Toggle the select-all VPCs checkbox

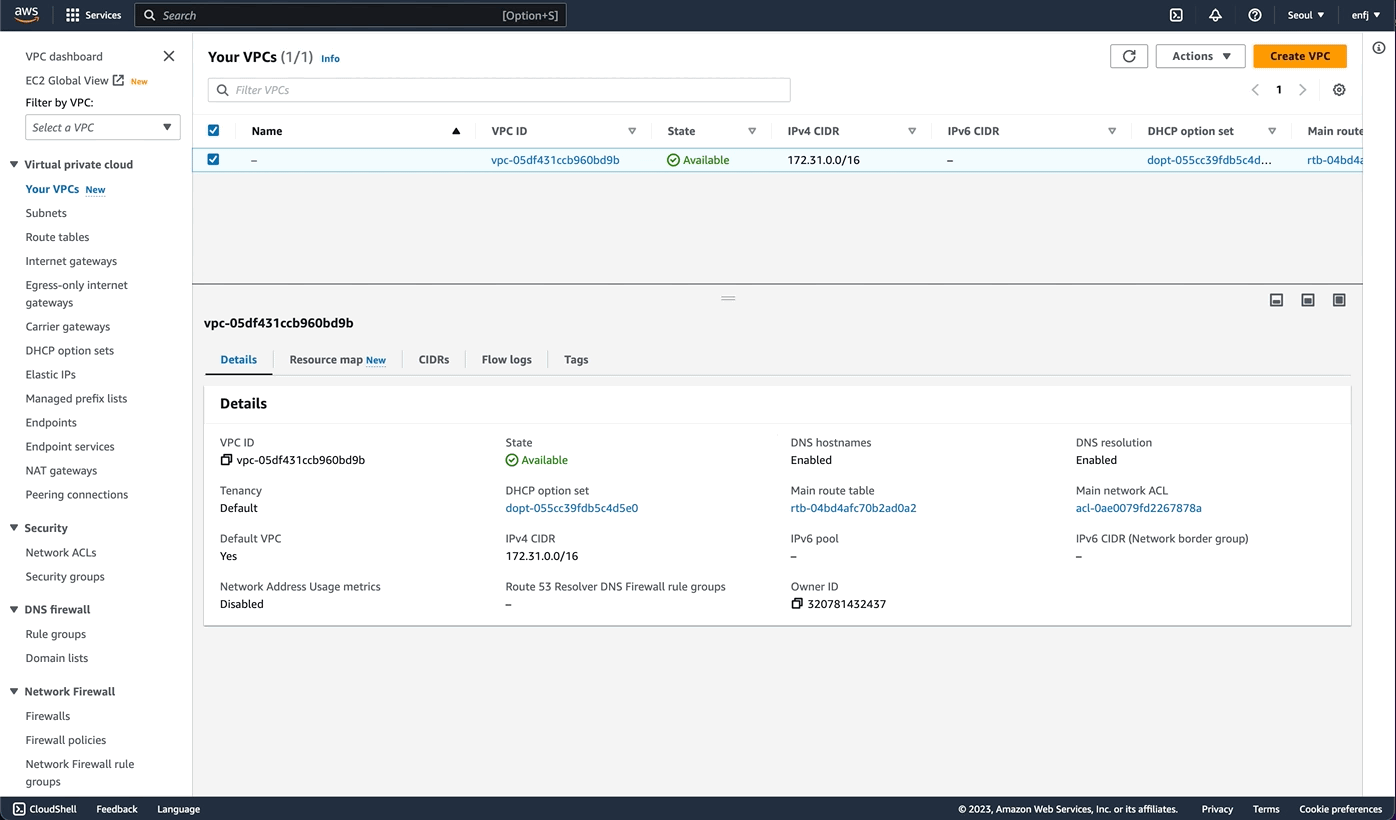(x=213, y=131)
